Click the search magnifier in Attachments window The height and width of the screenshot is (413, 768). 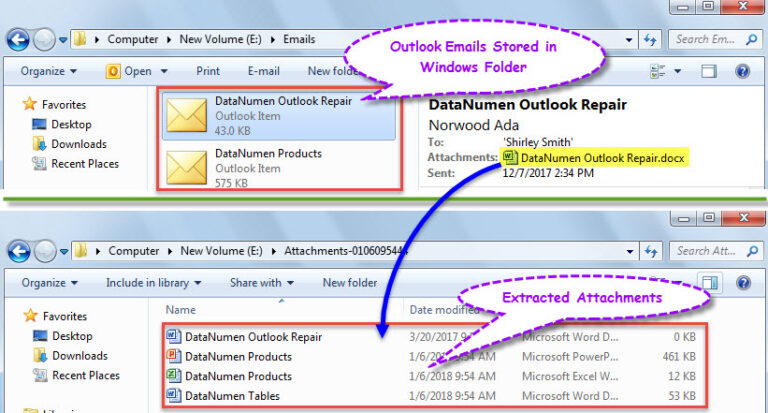point(752,251)
